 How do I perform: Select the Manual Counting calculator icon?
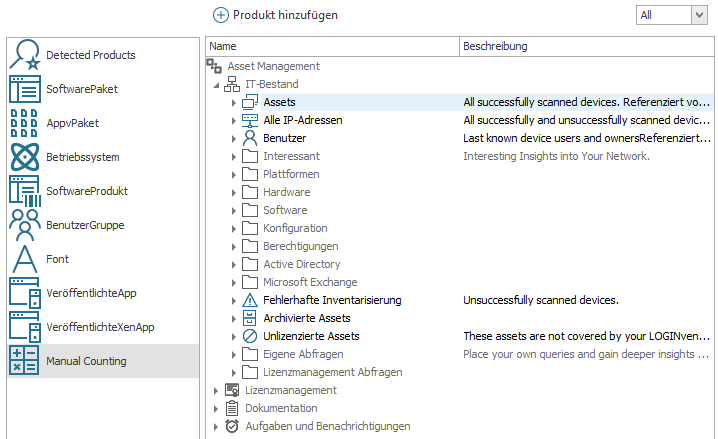pyautogui.click(x=24, y=361)
